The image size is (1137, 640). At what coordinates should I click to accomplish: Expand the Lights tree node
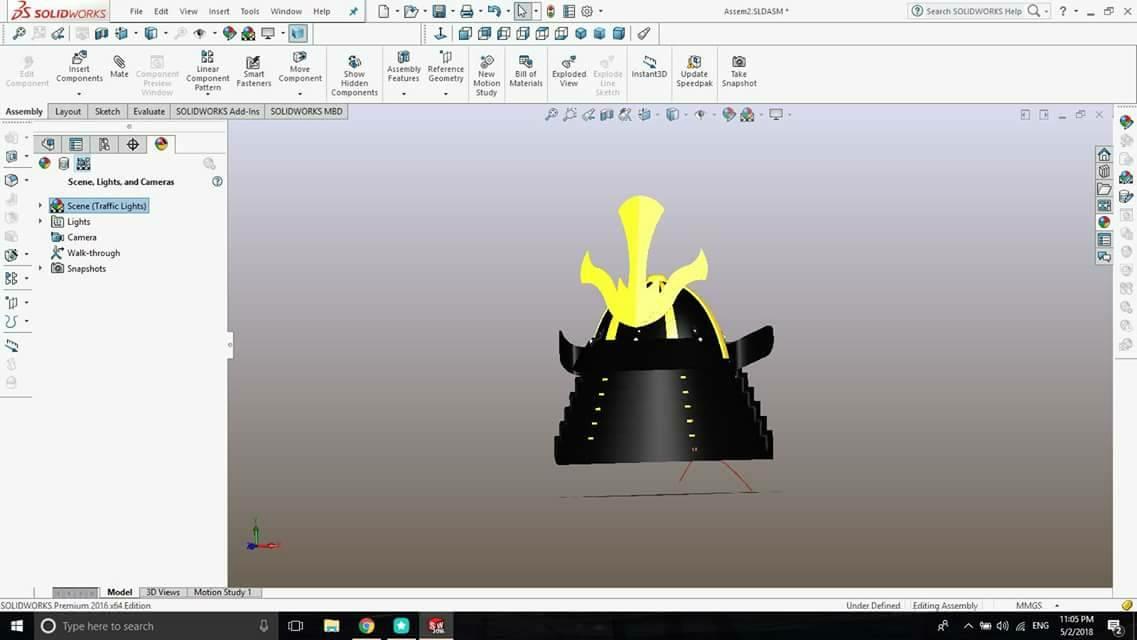click(41, 221)
